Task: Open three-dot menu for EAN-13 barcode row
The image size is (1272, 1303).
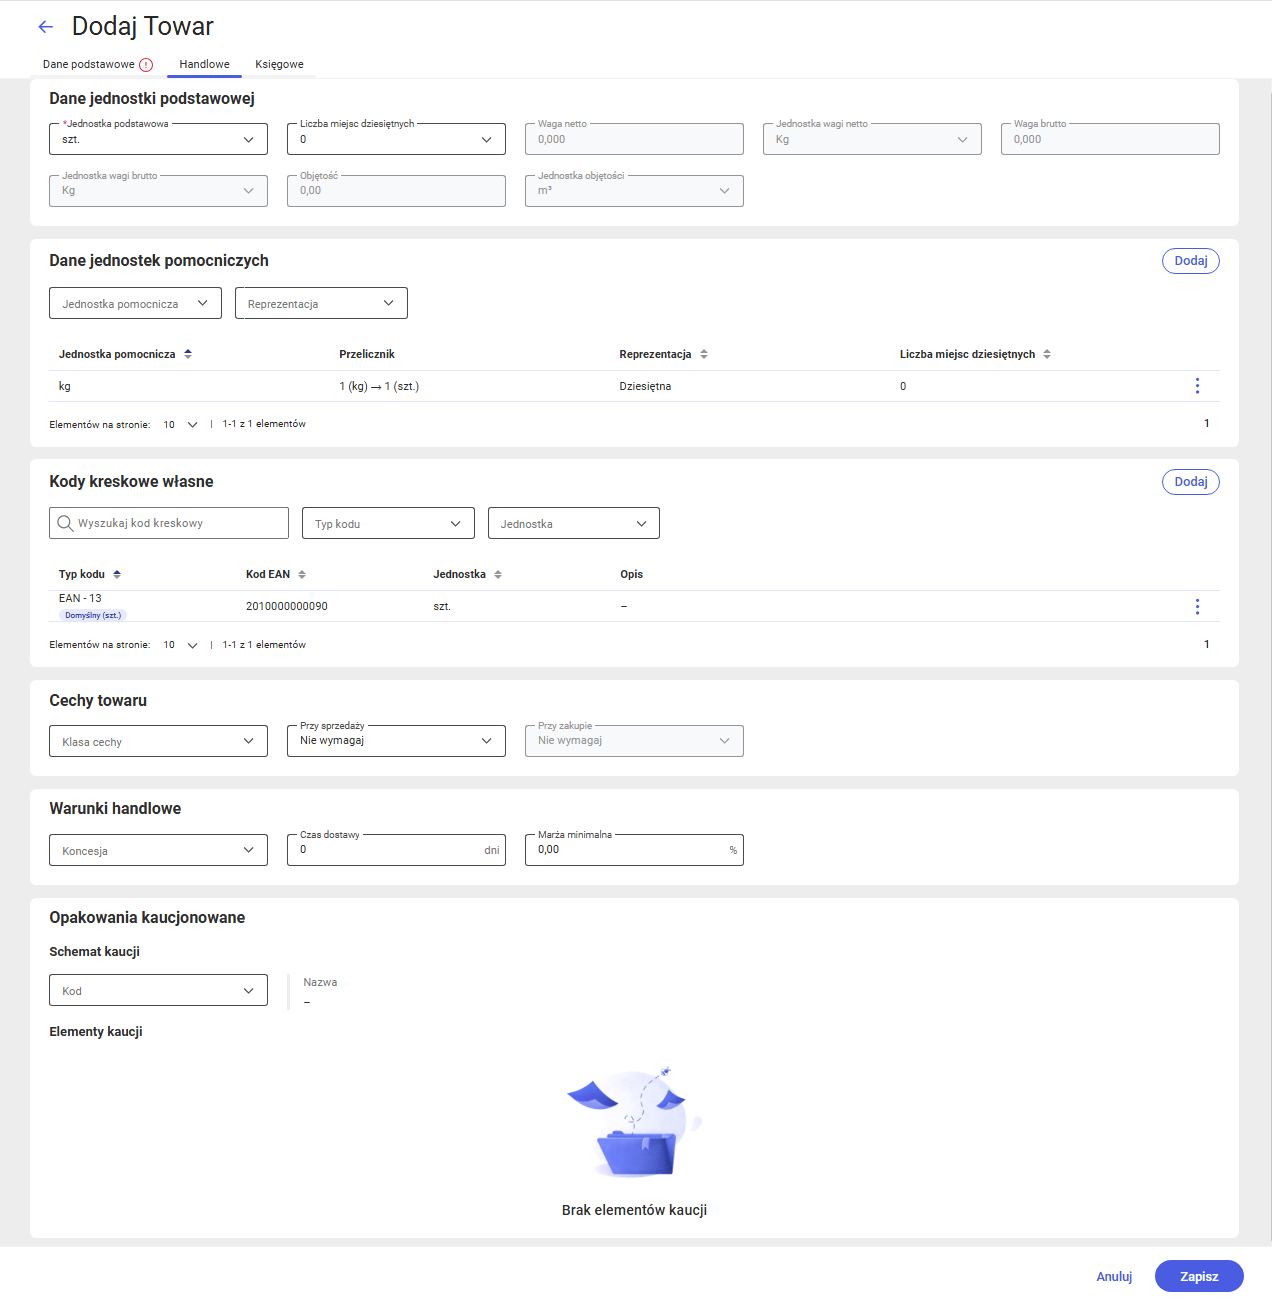Action: 1197,607
